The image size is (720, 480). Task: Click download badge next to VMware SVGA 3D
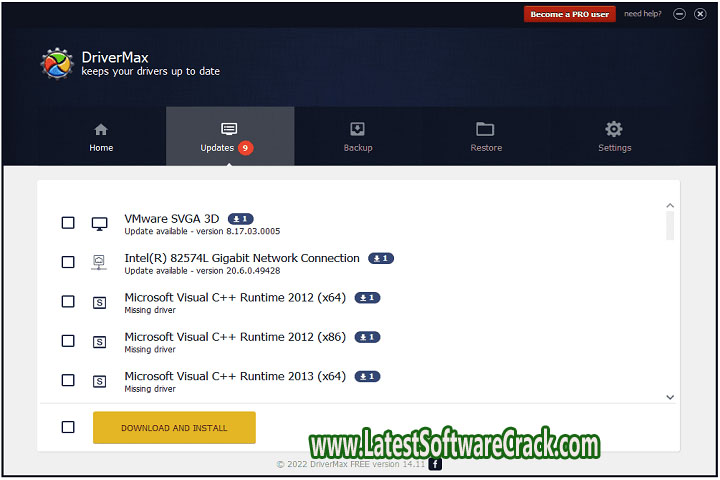241,218
